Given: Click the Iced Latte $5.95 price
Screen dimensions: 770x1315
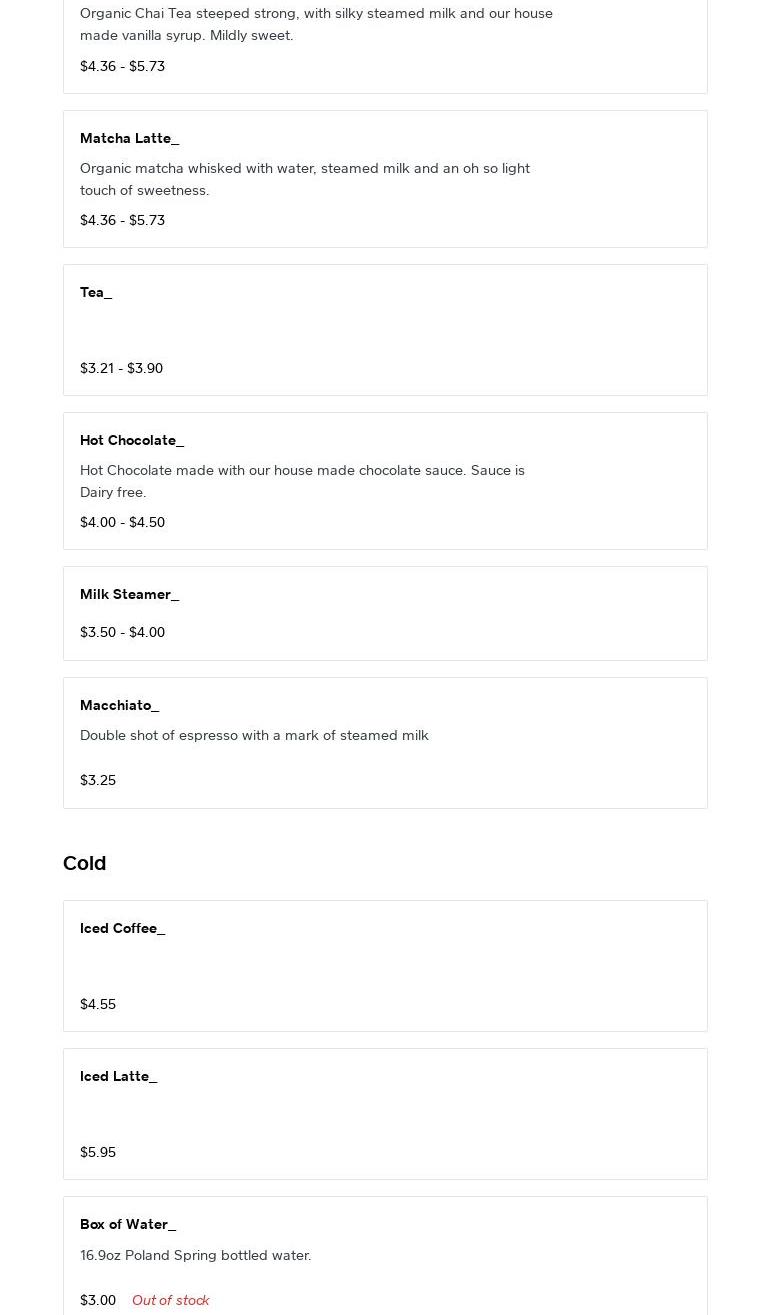Looking at the screenshot, I should [x=98, y=1152].
